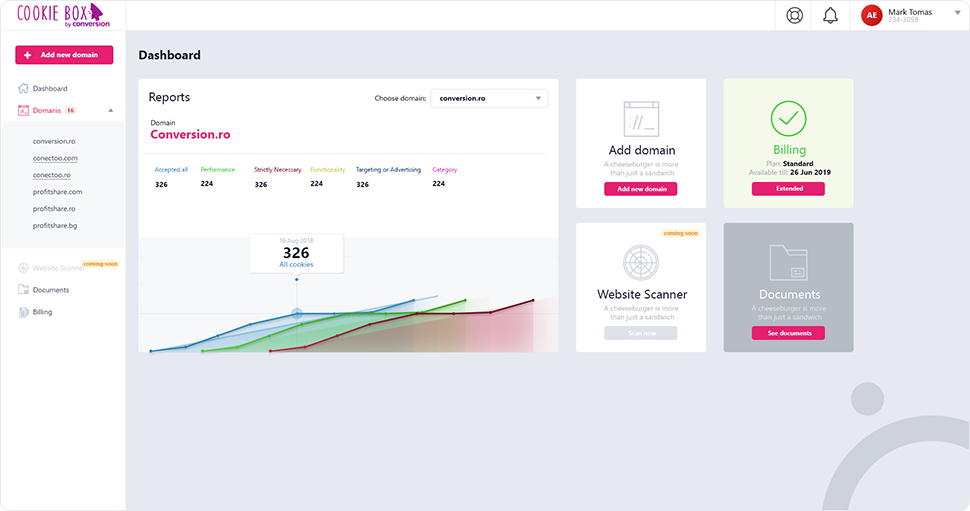Viewport: 970px width, 511px height.
Task: Click the highlighted blue chart data point
Action: click(297, 314)
